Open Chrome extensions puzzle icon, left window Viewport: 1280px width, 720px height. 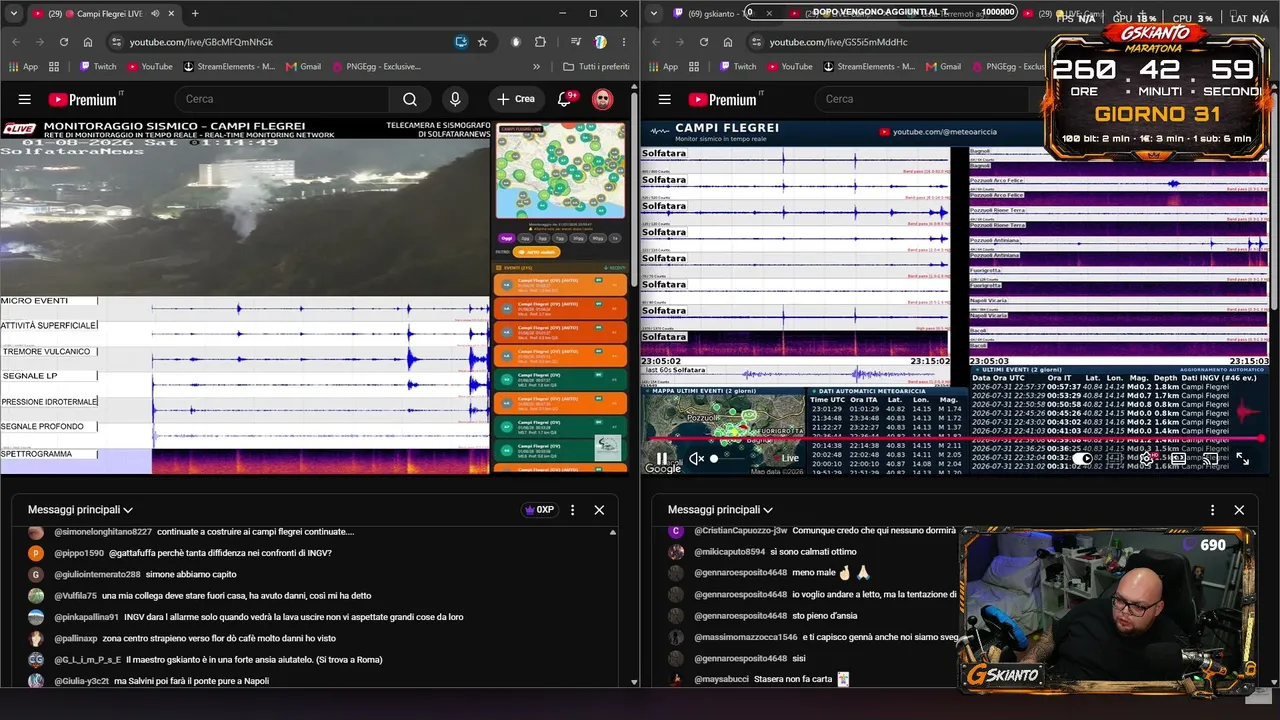coord(540,42)
